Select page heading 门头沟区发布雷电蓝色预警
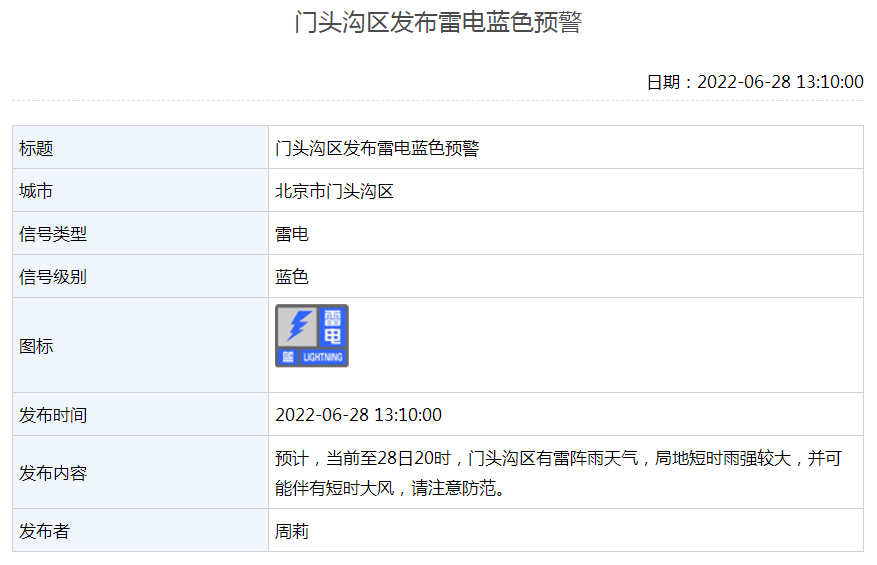Screen dimensions: 877x565 point(438,23)
